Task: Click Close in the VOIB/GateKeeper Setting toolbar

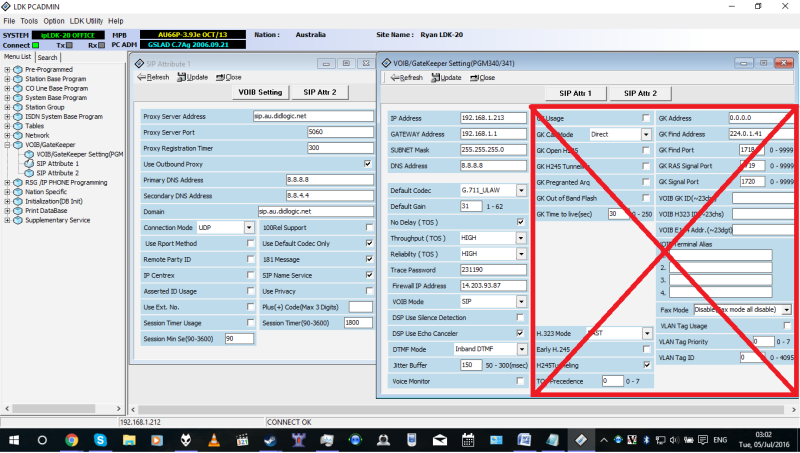Action: (x=482, y=78)
